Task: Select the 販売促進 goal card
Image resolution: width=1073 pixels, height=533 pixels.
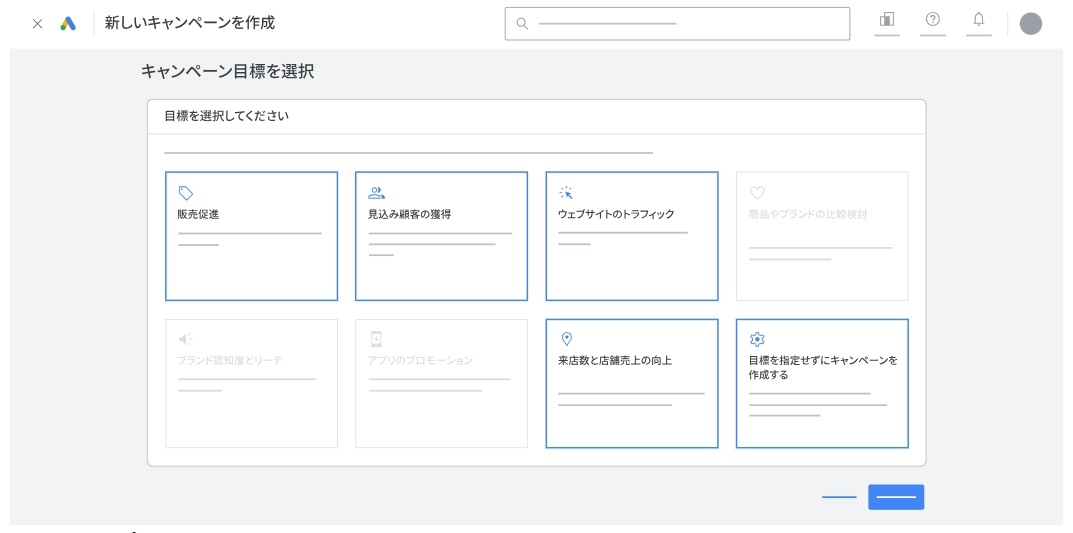Action: [x=252, y=236]
